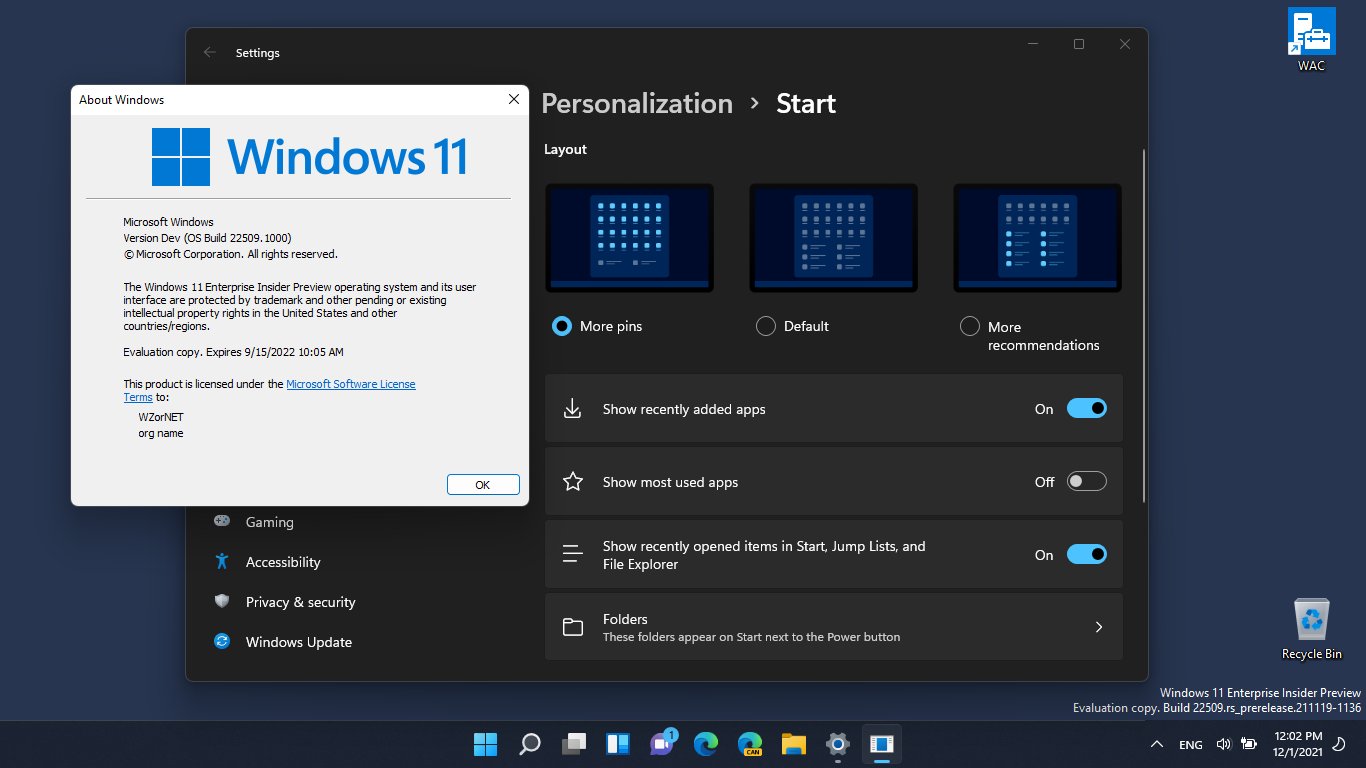Open the Start menu from the taskbar

[x=485, y=744]
